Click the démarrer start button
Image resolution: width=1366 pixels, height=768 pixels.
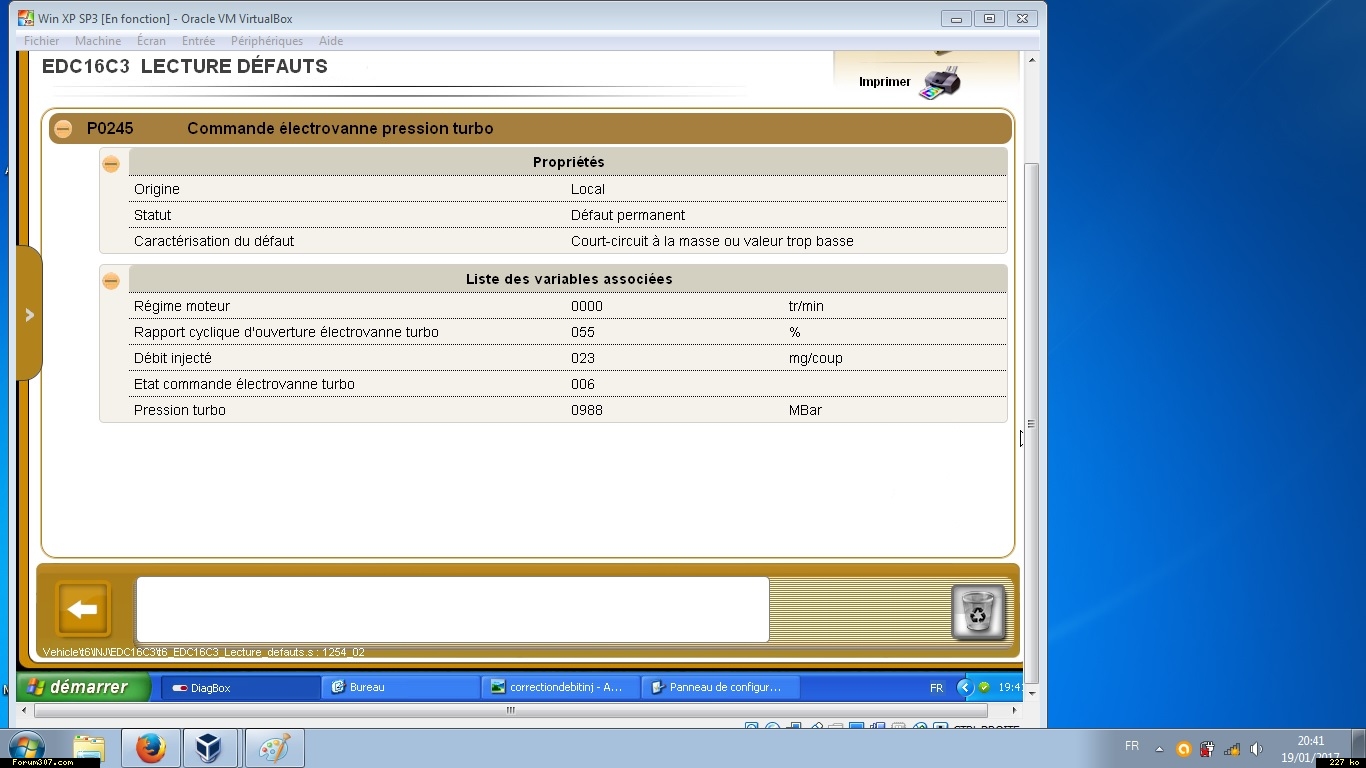[x=84, y=687]
